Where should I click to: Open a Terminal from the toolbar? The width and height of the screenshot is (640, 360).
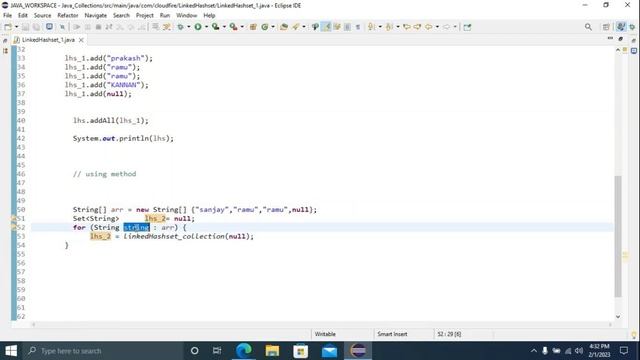(x=49, y=27)
